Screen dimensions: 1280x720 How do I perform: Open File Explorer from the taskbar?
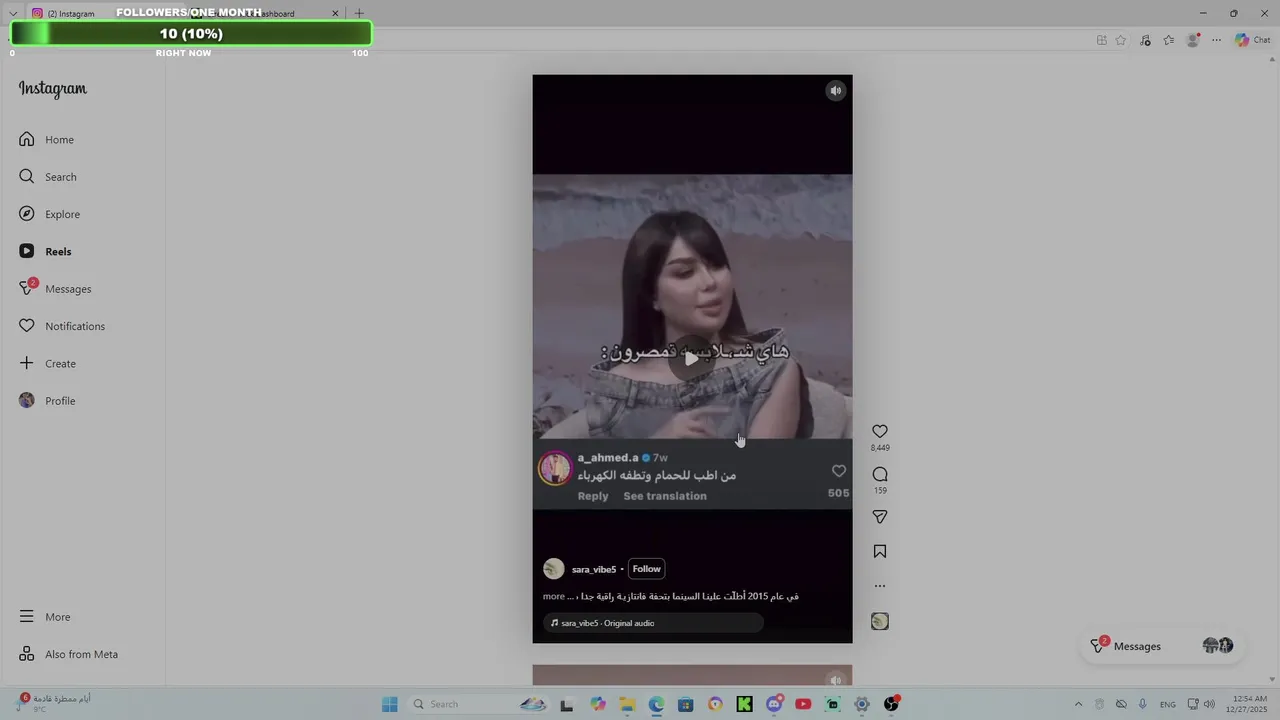pos(627,704)
